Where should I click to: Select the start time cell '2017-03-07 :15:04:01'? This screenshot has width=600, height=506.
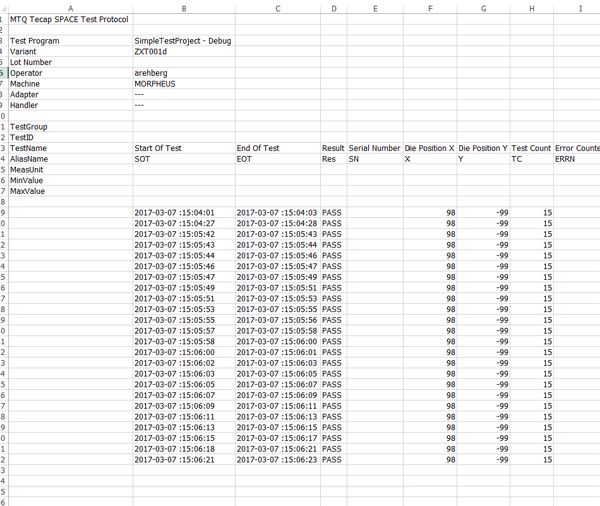[174, 213]
